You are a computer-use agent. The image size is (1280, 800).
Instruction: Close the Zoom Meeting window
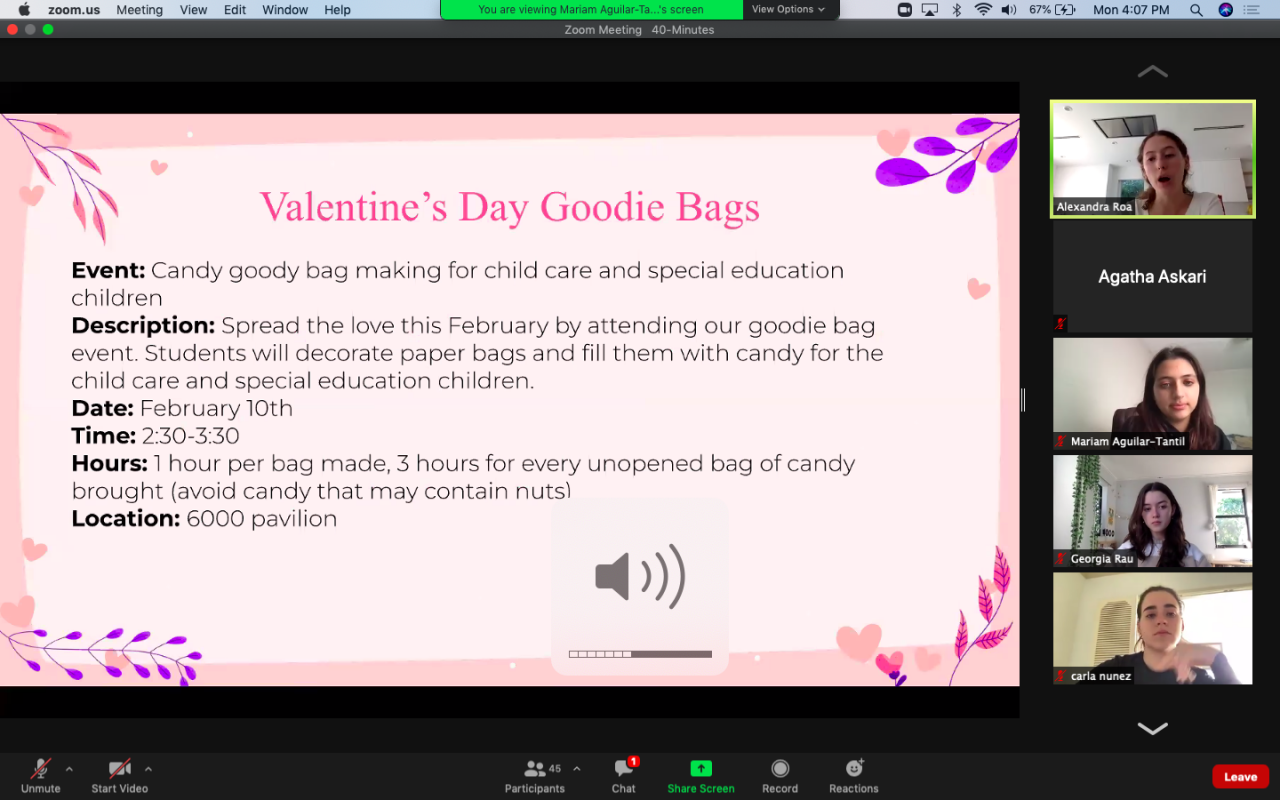(12, 29)
